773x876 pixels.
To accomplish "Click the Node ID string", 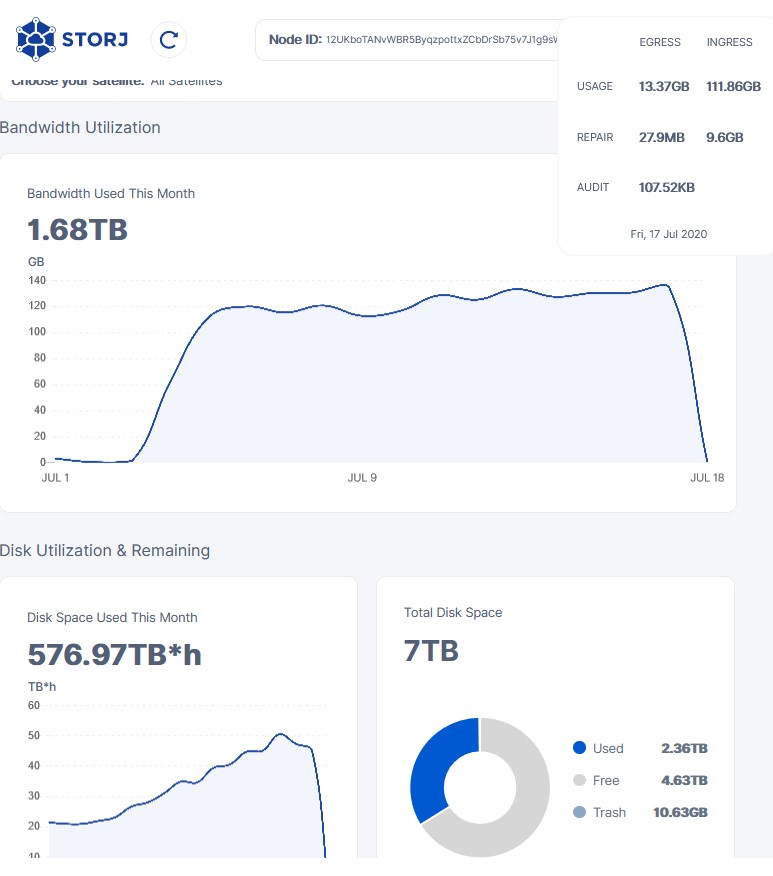I will click(x=440, y=40).
